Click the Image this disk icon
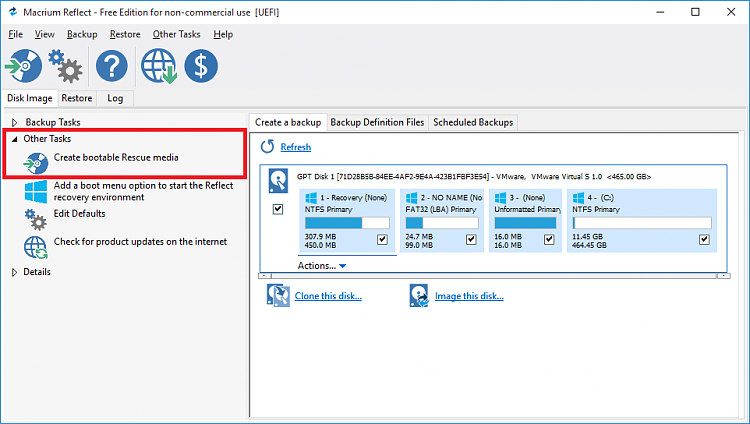The width and height of the screenshot is (750, 424). coord(419,295)
